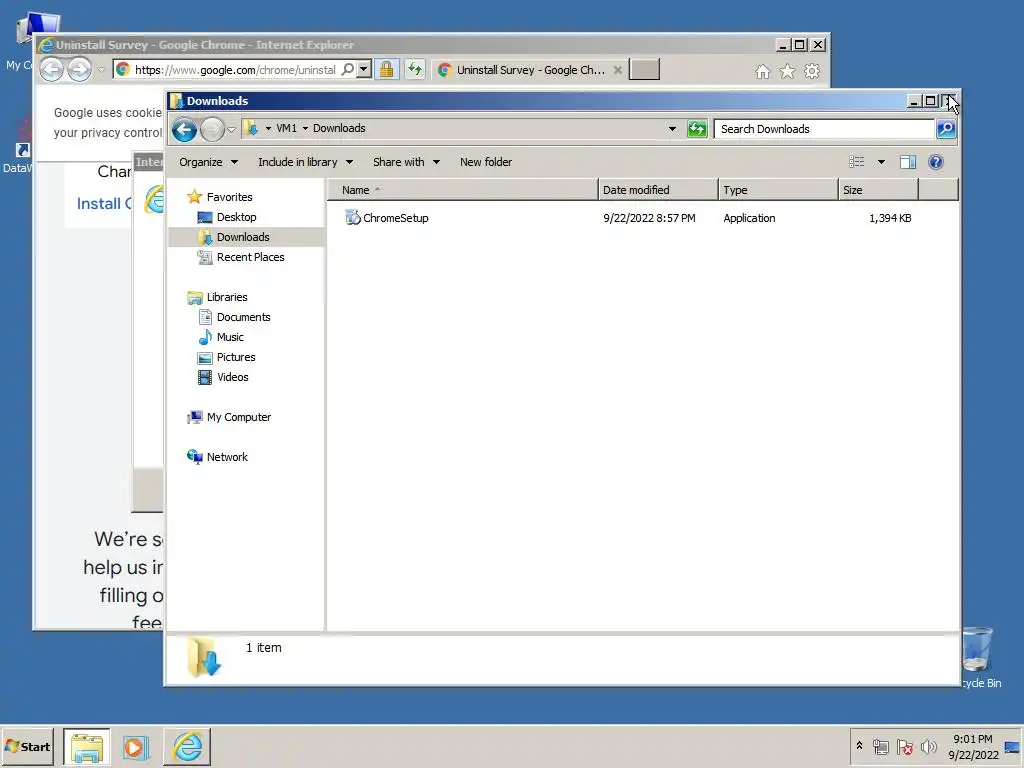
Task: Select Network in the navigation pane
Action: 227,457
